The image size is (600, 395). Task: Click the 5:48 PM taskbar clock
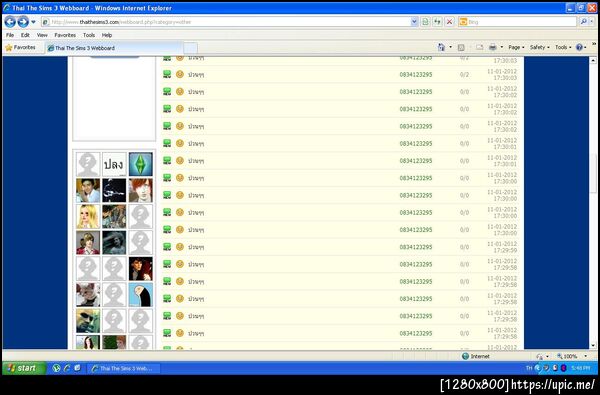pyautogui.click(x=580, y=368)
